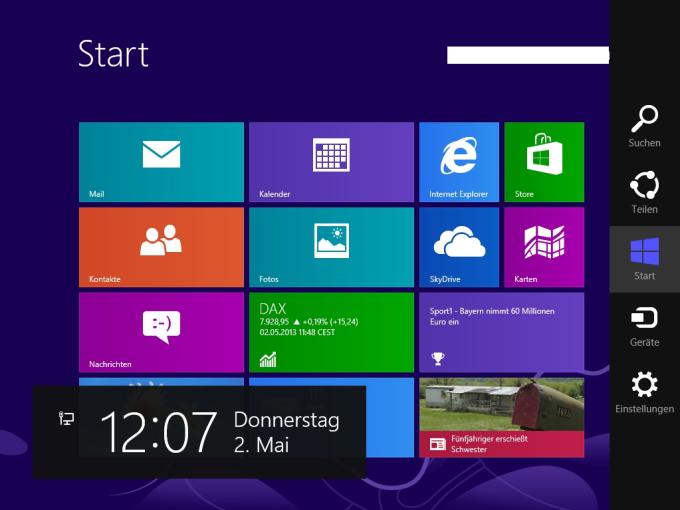
Task: Click the newspaper icon on news tile
Action: (x=438, y=444)
